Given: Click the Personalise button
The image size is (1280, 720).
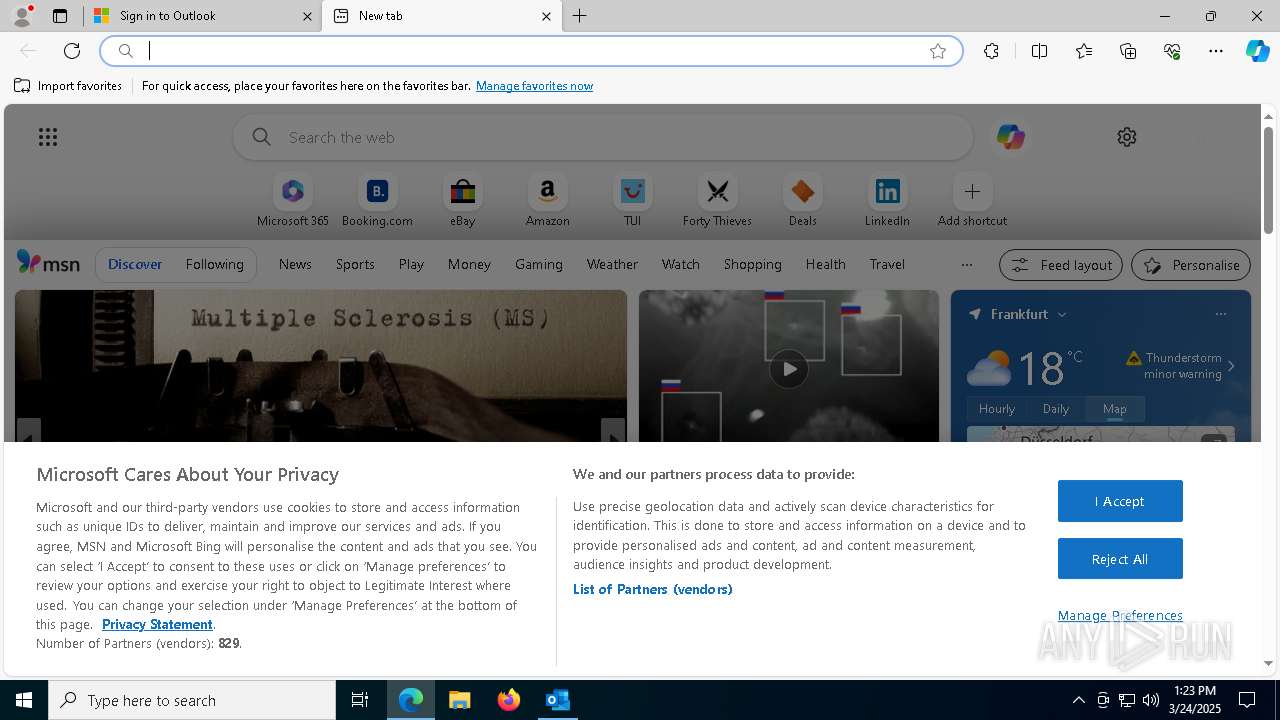Looking at the screenshot, I should (1191, 265).
